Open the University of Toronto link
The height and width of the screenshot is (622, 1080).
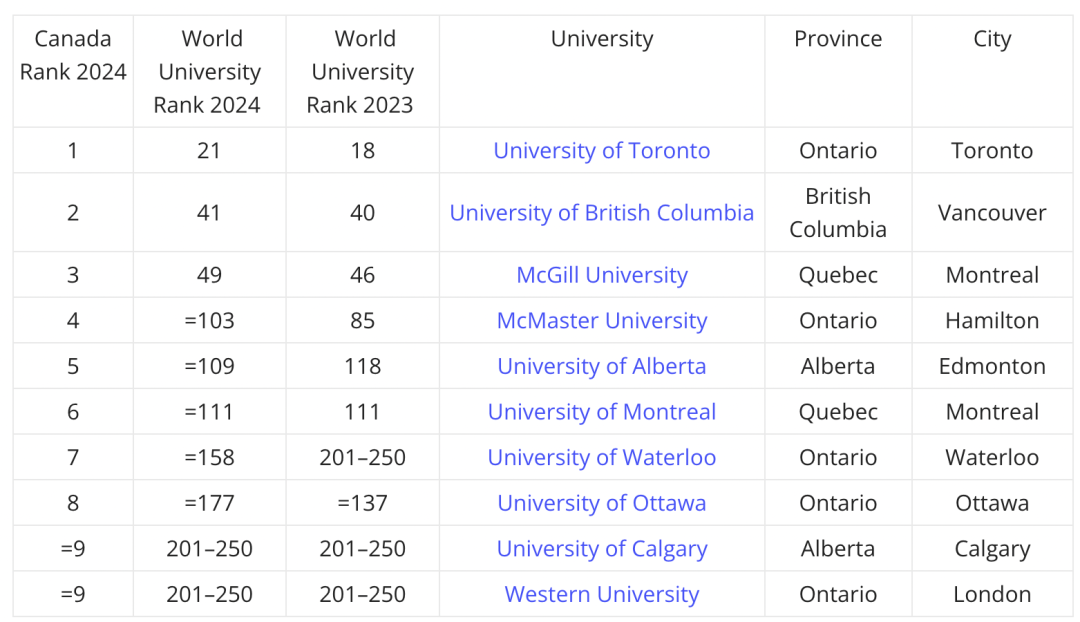(x=601, y=150)
